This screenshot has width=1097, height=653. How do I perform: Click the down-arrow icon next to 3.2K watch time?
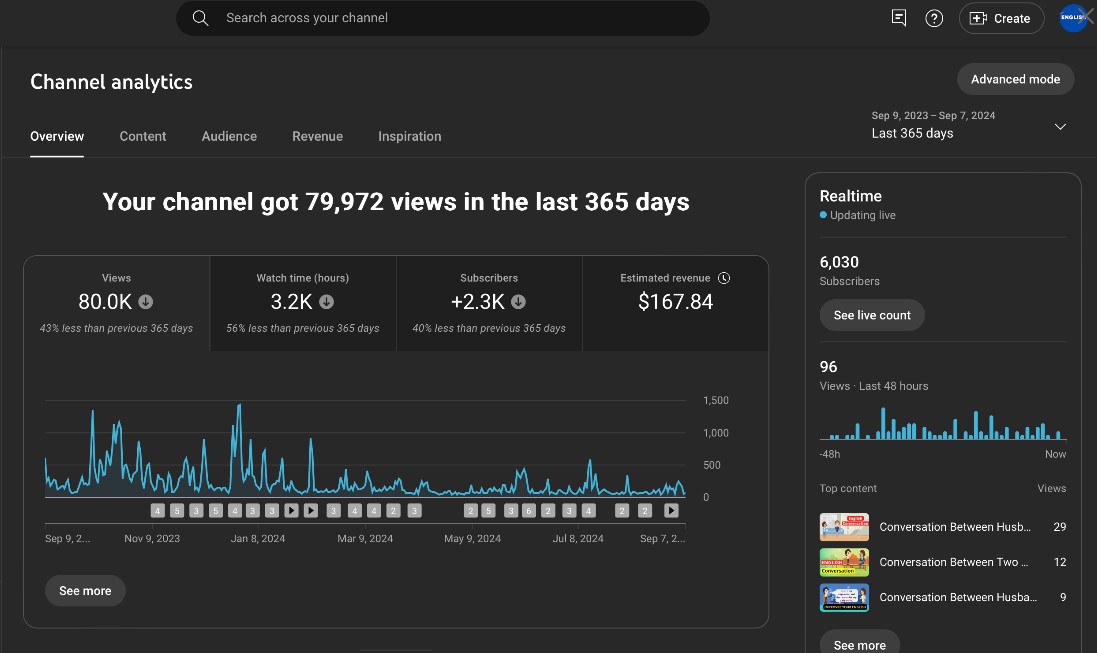pos(326,302)
